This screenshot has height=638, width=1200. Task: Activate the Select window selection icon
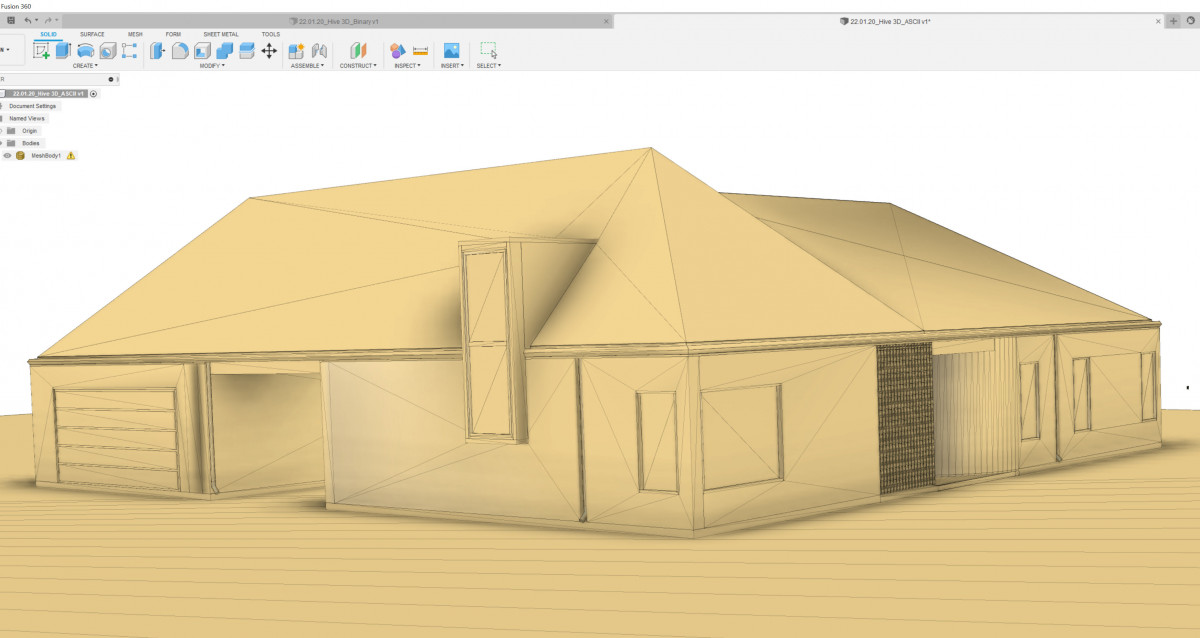[x=488, y=50]
